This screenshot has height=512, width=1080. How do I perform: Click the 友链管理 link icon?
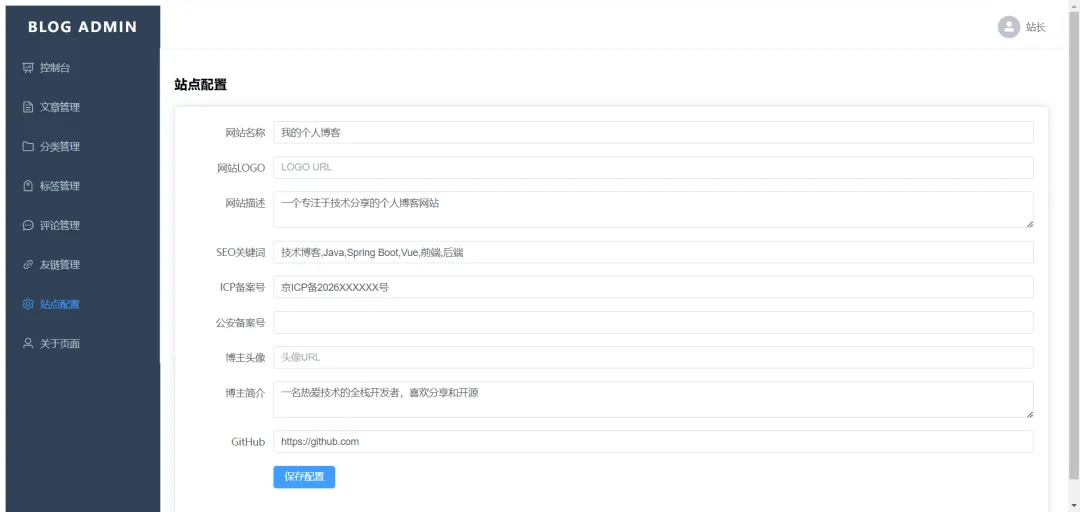28,264
